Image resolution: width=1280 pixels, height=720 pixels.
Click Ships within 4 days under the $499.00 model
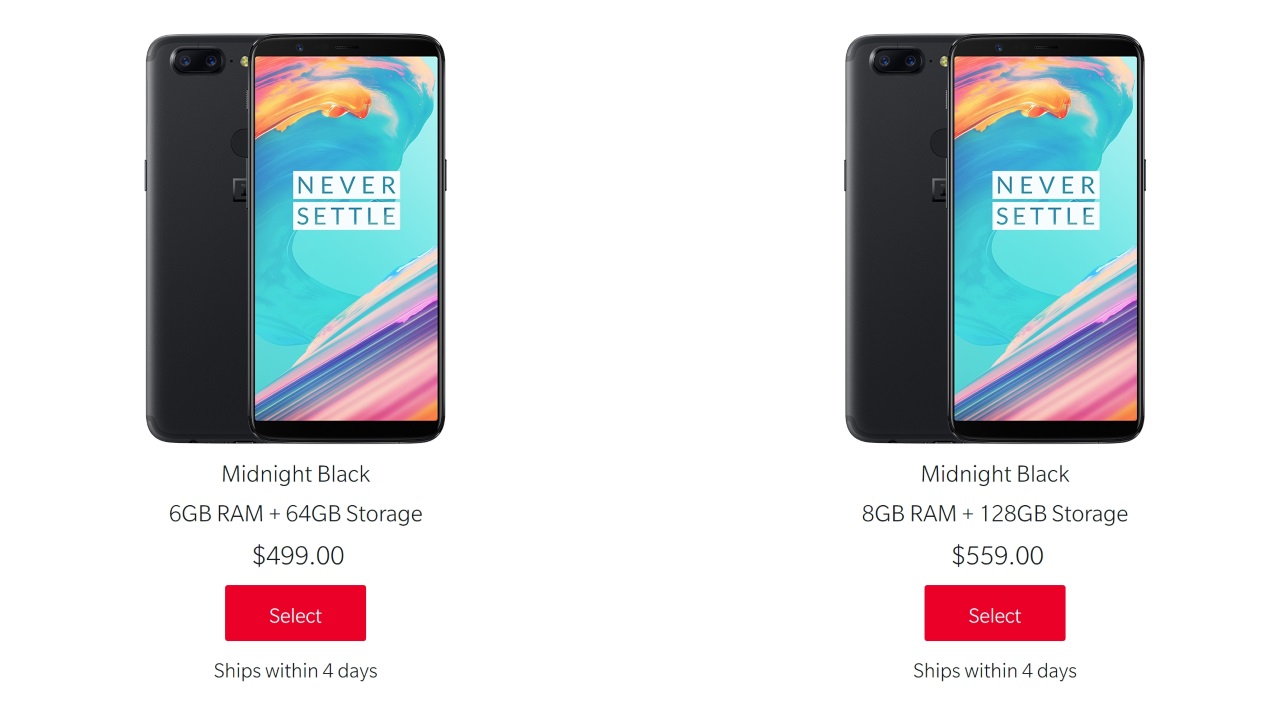(295, 670)
